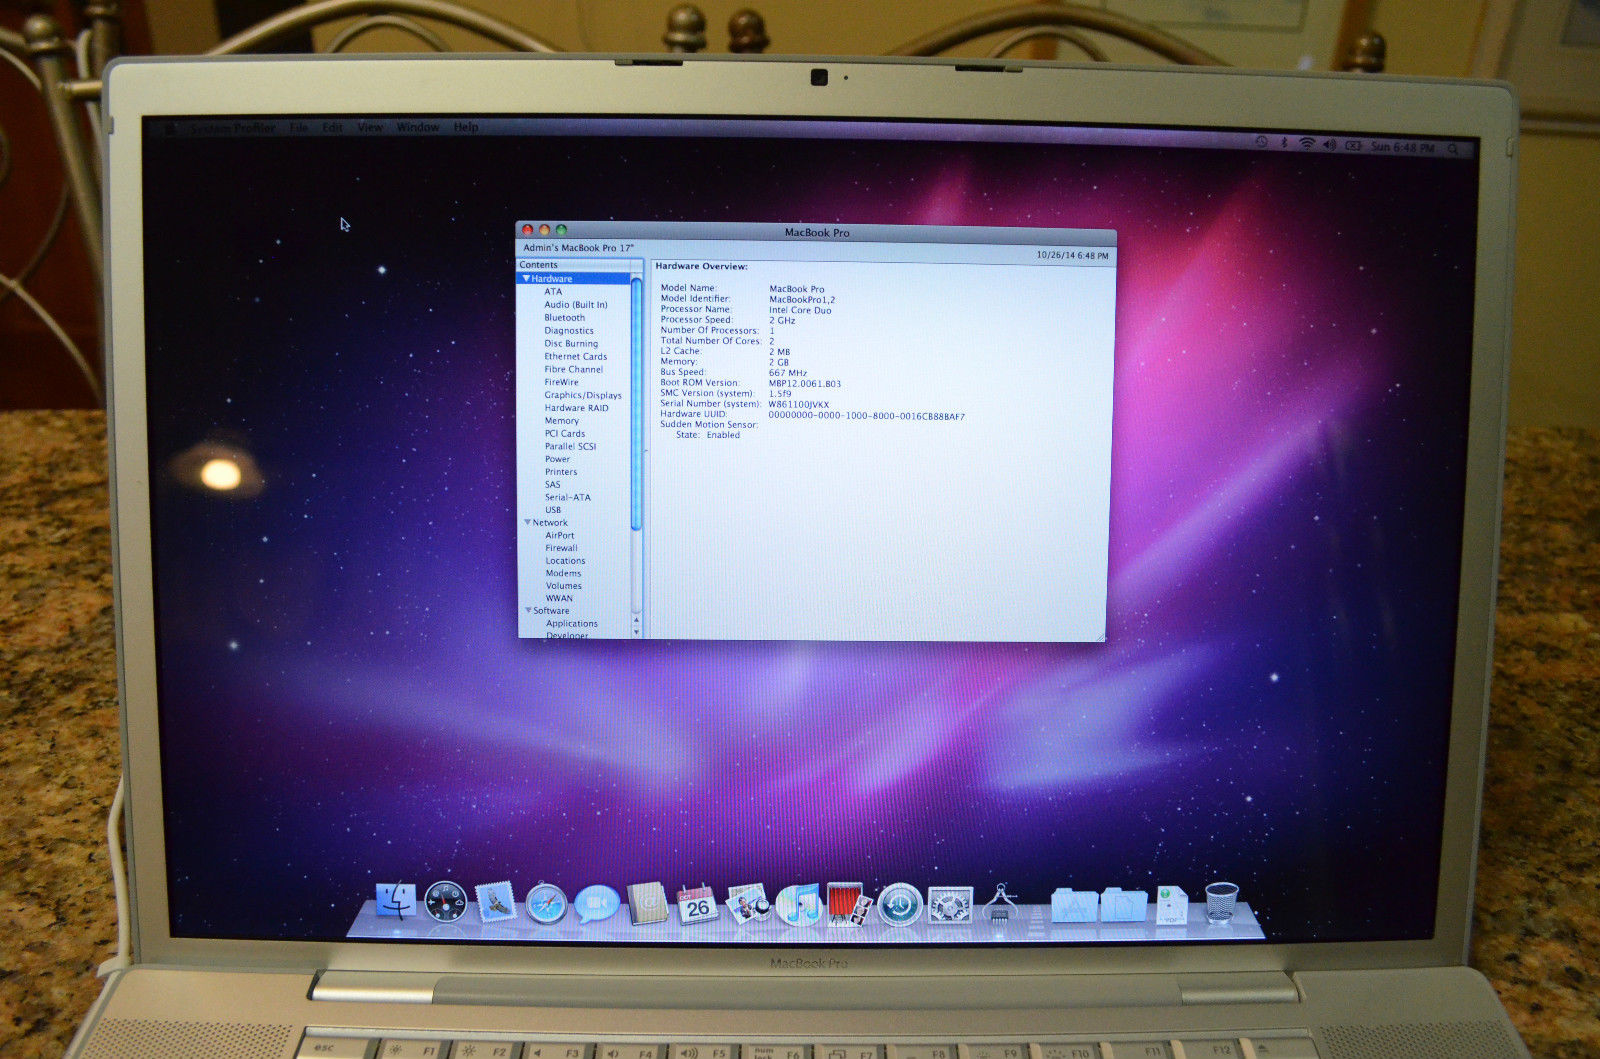Select AirPort under Network

click(560, 536)
